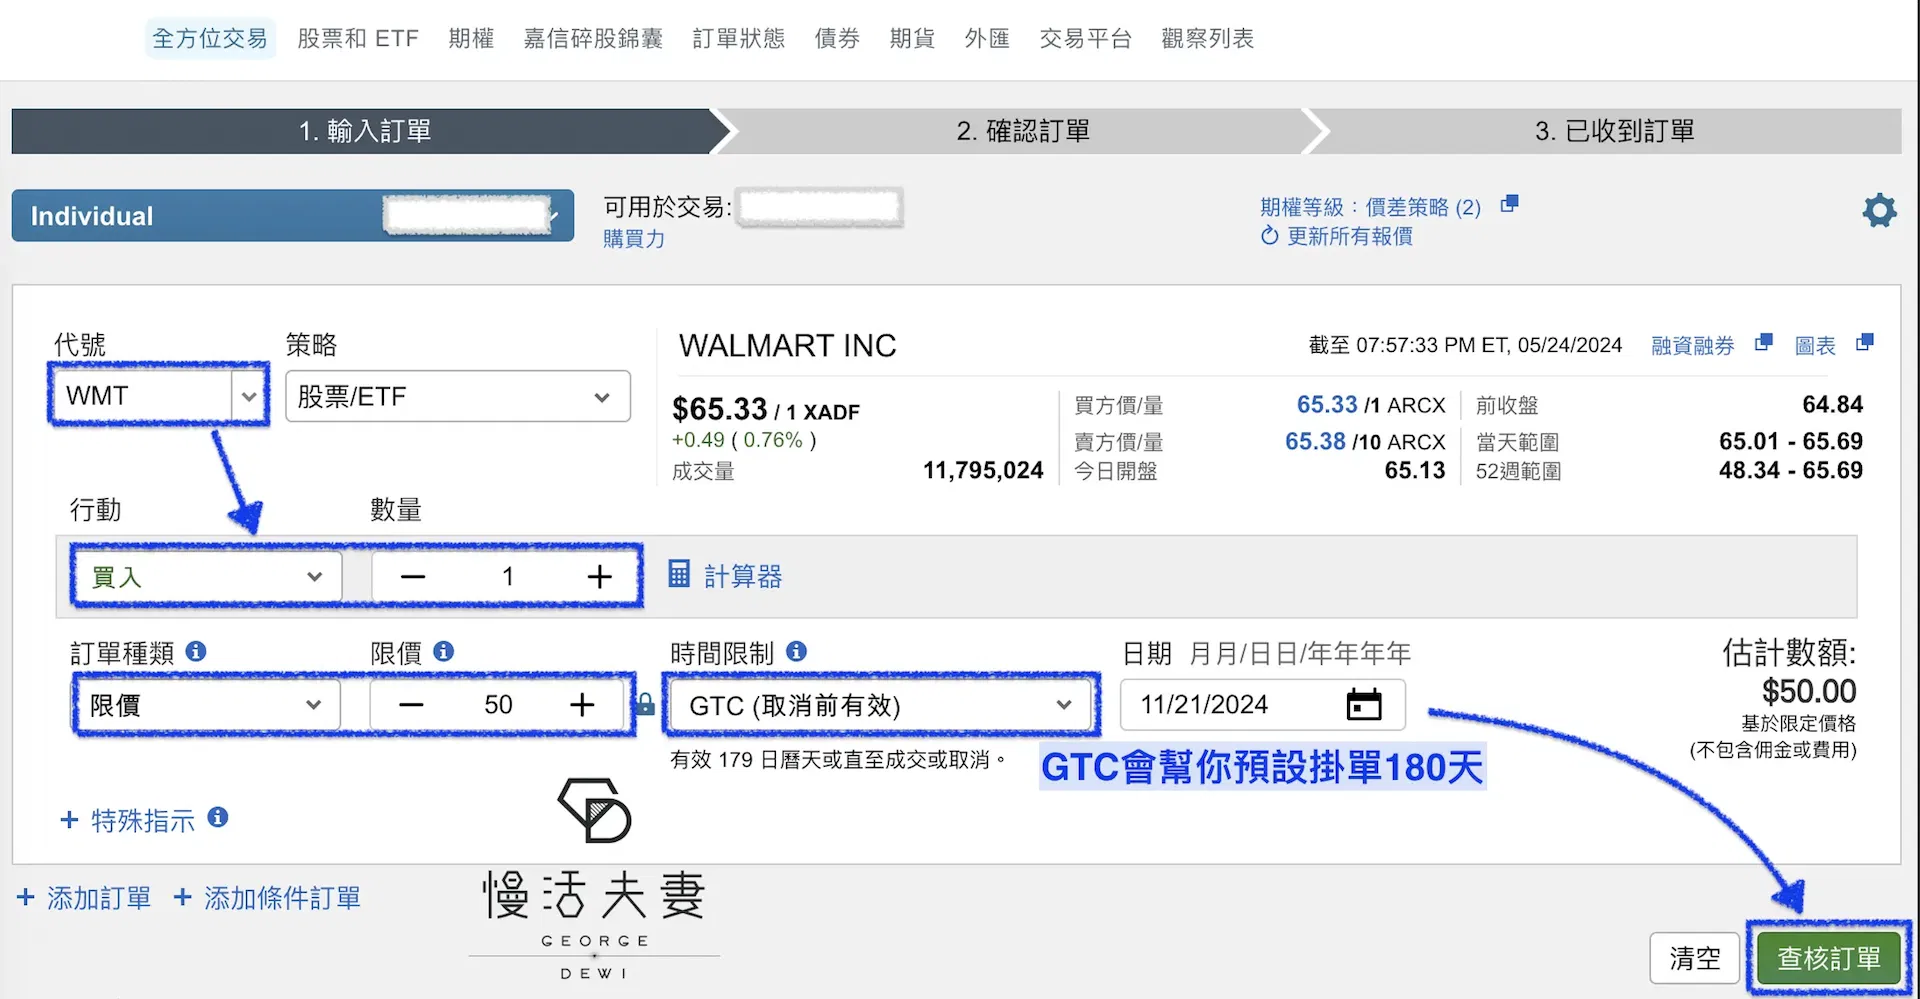Screen dimensions: 1920x999
Task: Click the lock icon beside limit price
Action: coord(645,704)
